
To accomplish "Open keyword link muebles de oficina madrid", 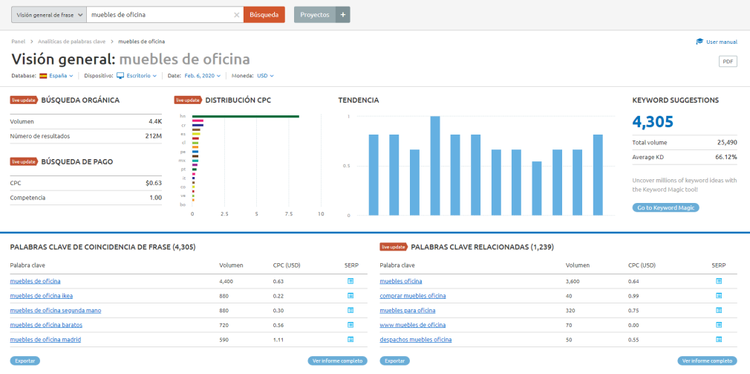I will pos(45,340).
